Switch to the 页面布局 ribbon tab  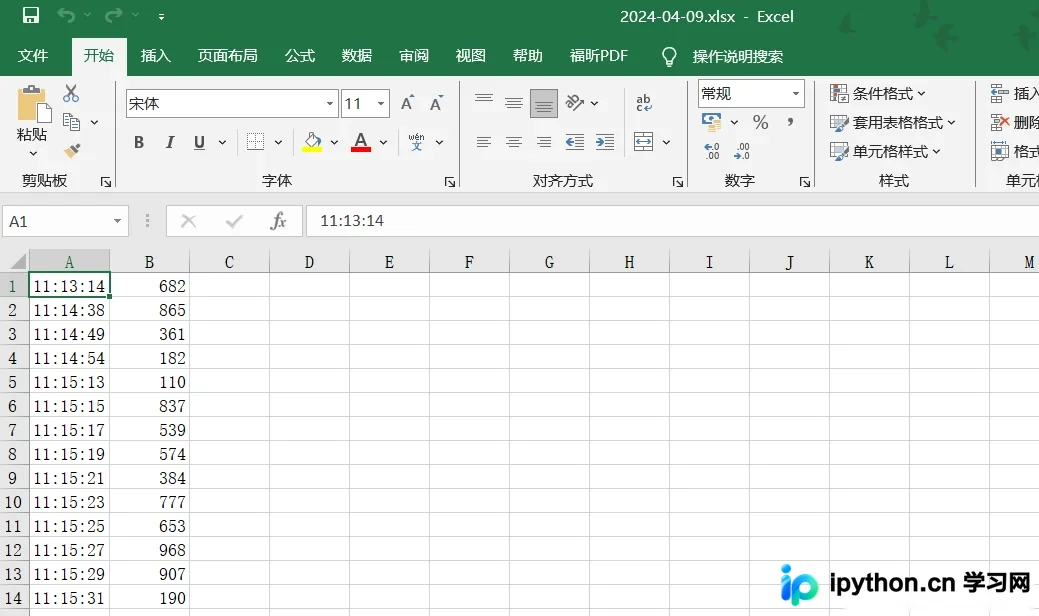coord(227,56)
